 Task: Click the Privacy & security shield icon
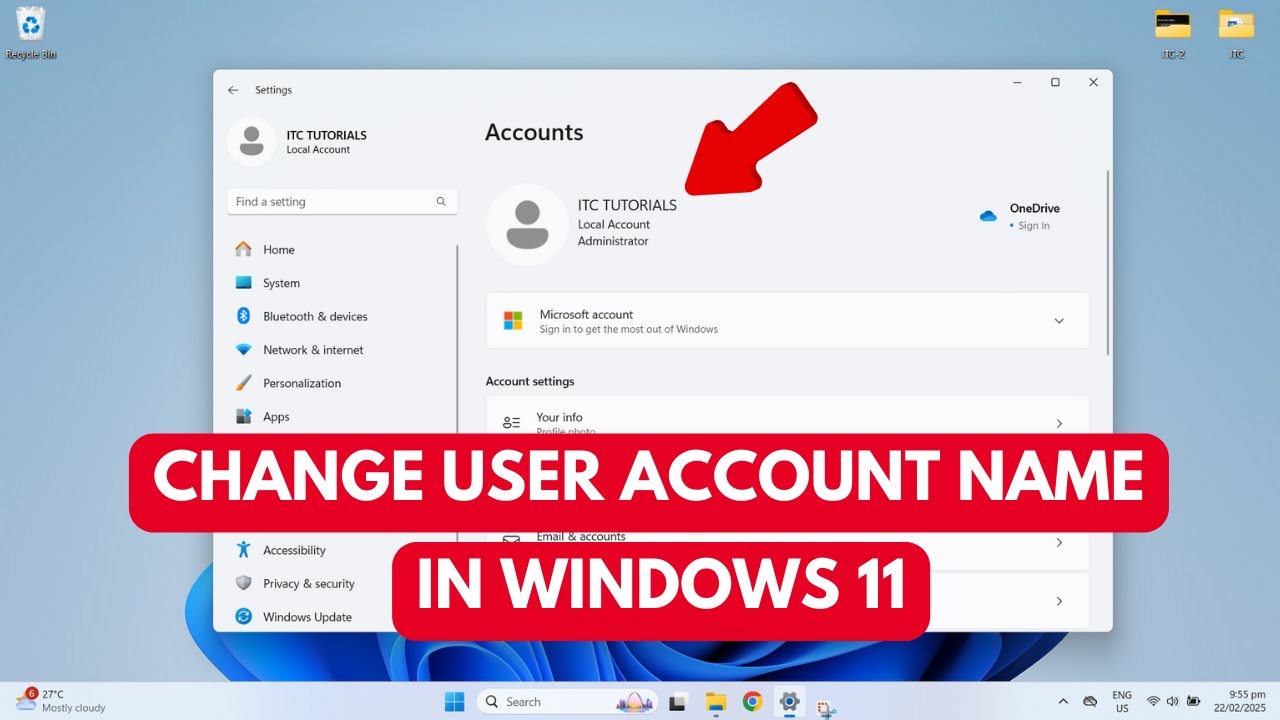coord(243,583)
